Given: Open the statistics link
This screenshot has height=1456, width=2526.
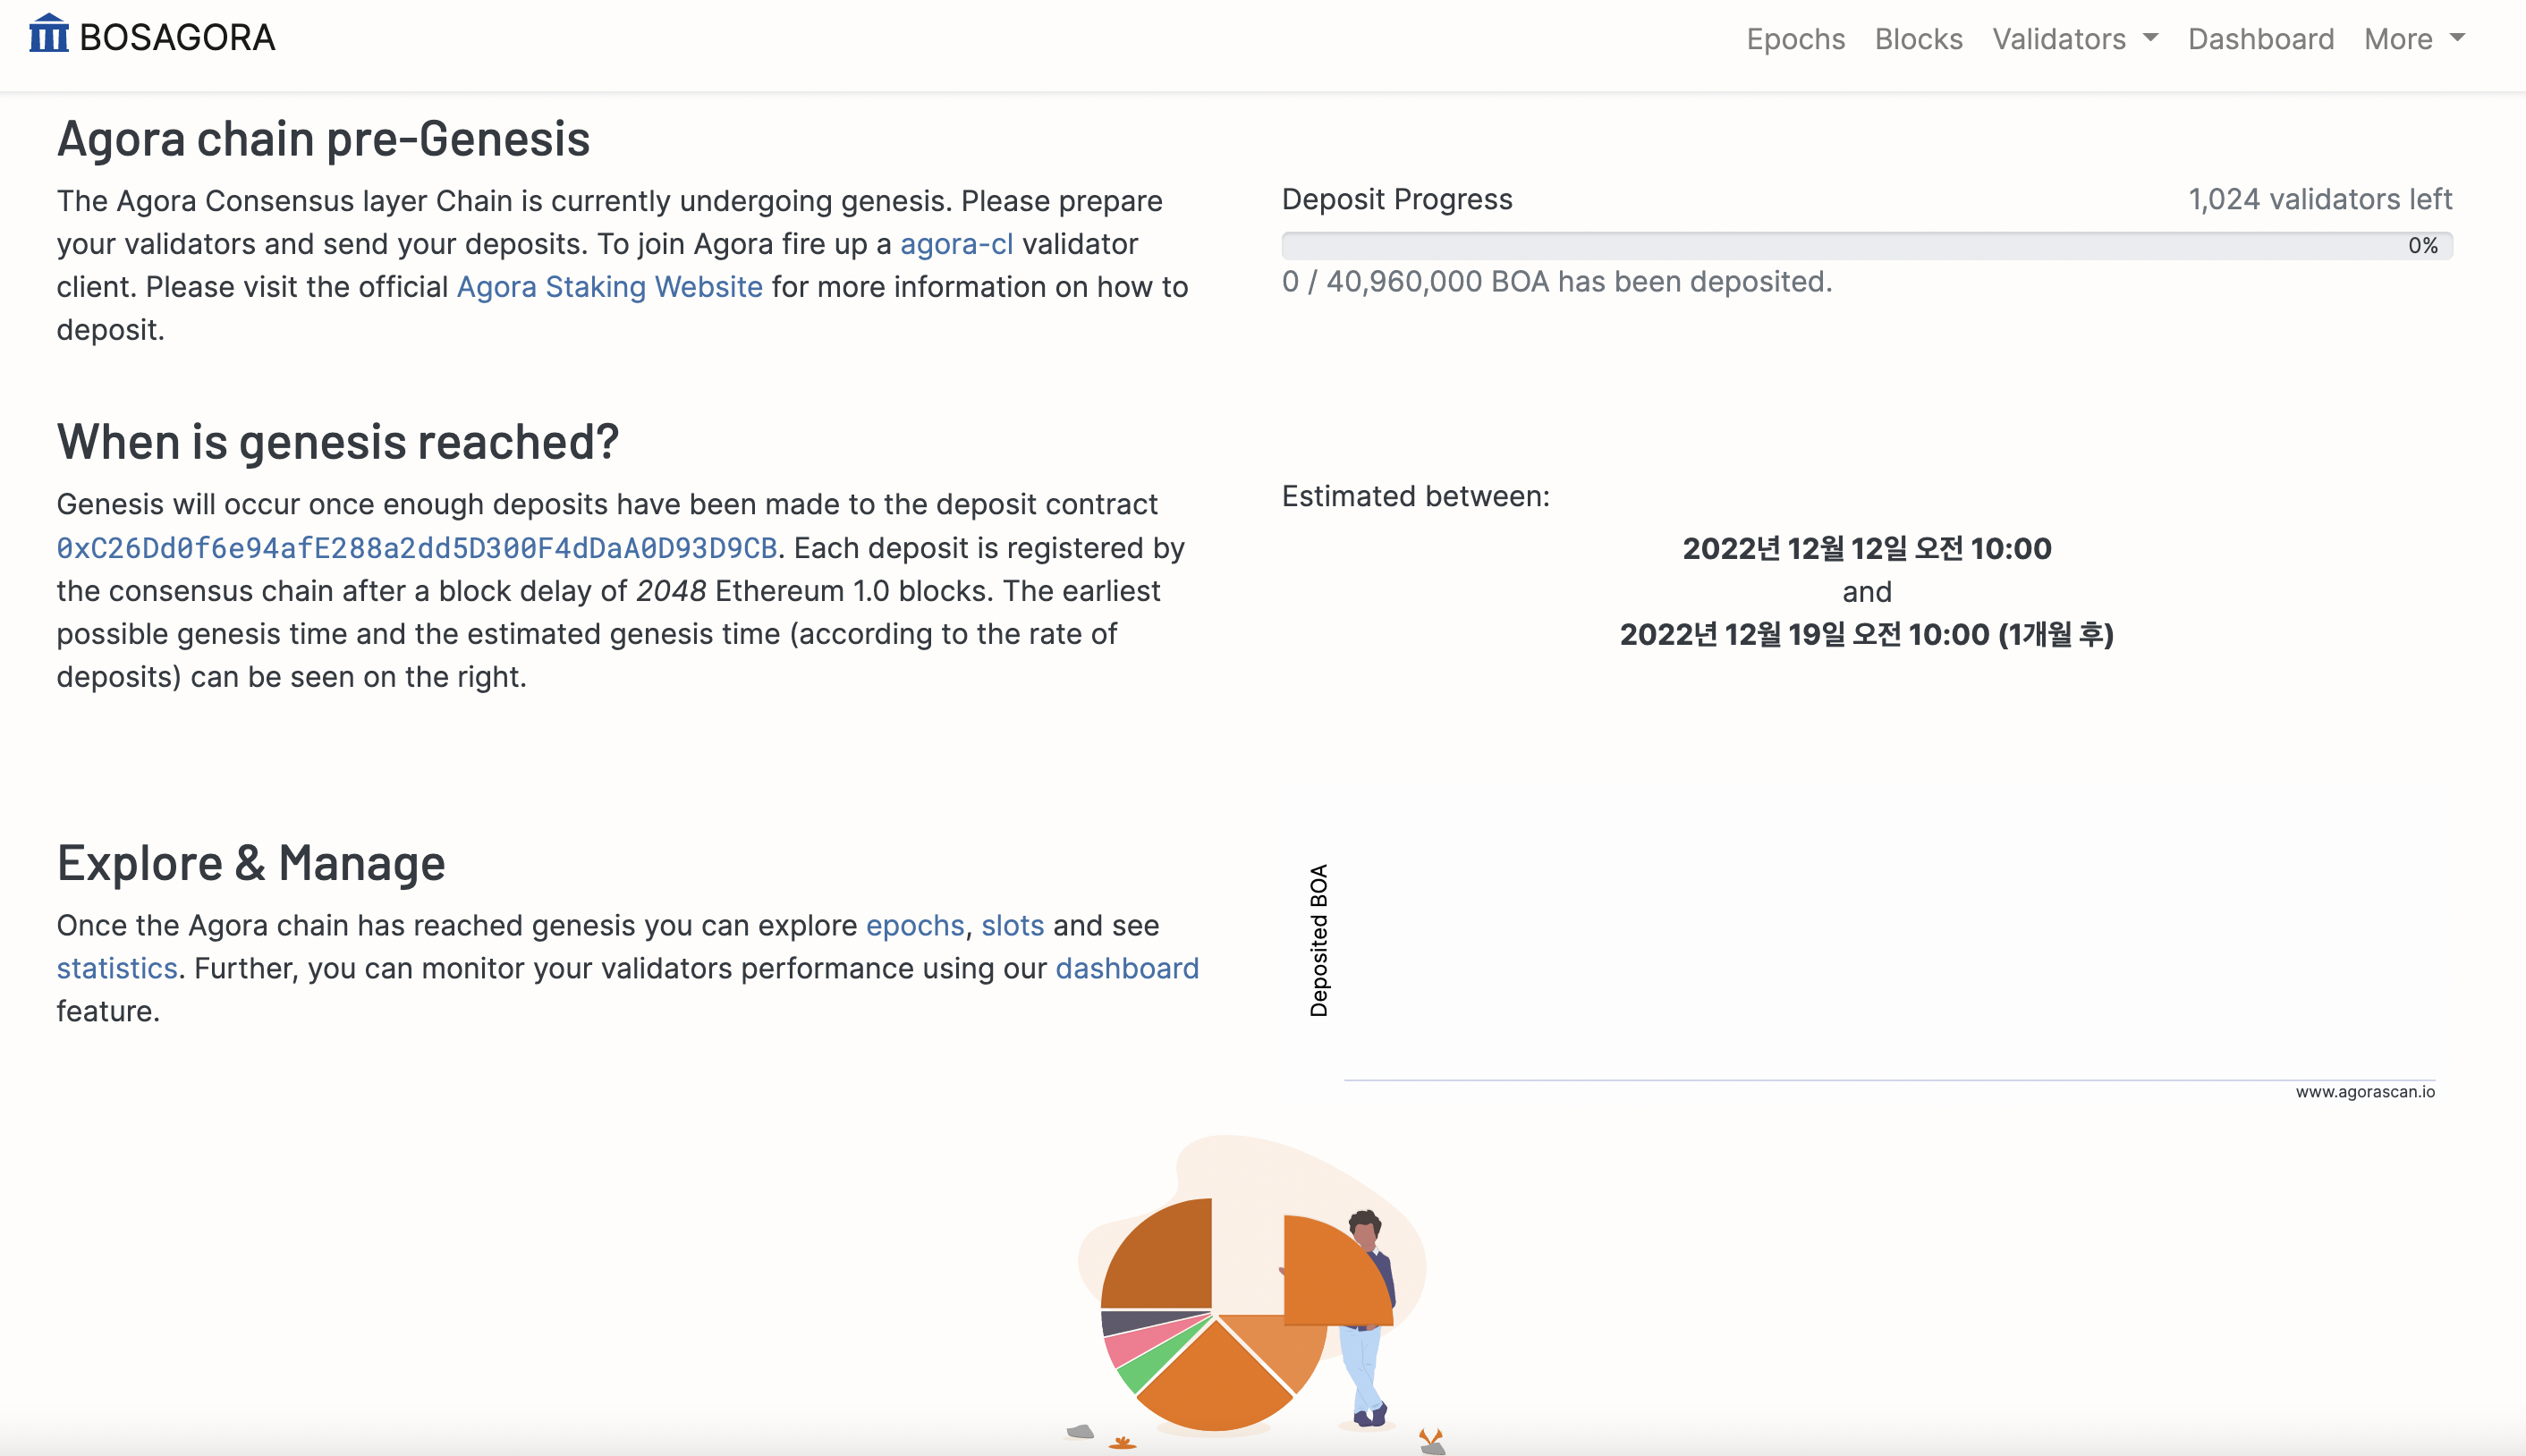Looking at the screenshot, I should click(x=116, y=968).
